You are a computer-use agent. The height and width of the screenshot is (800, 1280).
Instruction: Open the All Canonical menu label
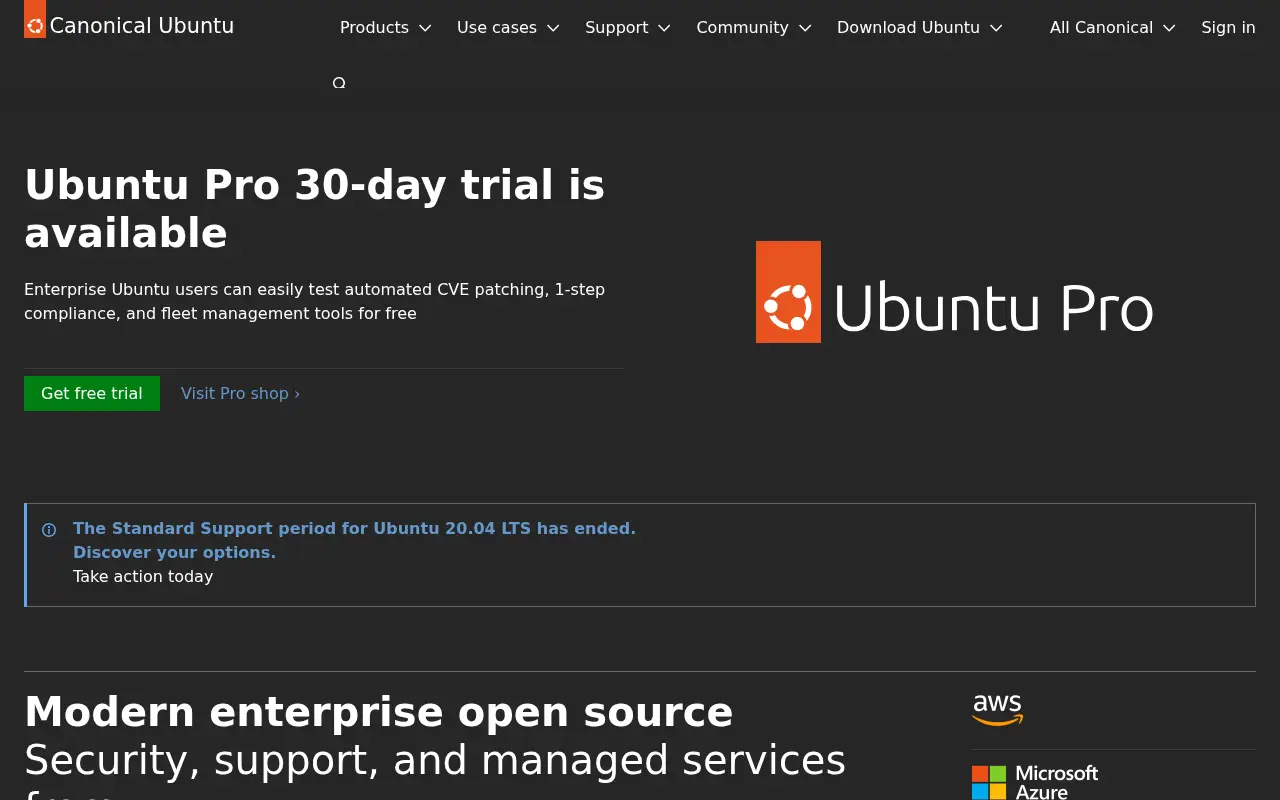coord(1101,28)
